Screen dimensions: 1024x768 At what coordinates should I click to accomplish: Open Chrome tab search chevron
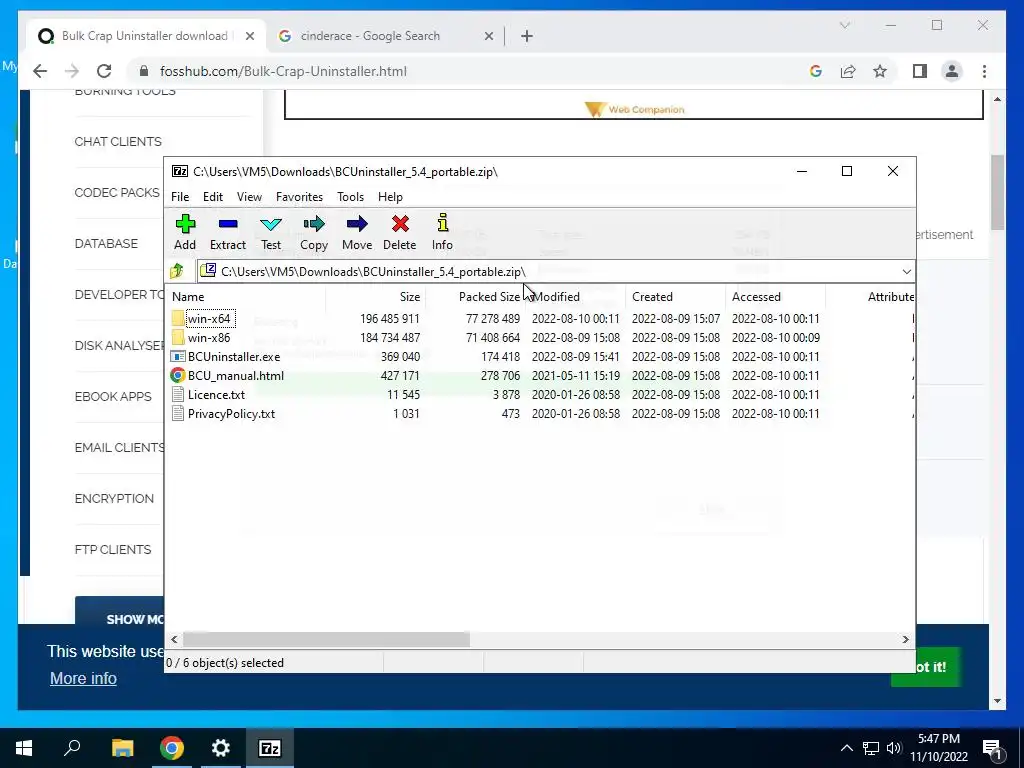tap(844, 25)
